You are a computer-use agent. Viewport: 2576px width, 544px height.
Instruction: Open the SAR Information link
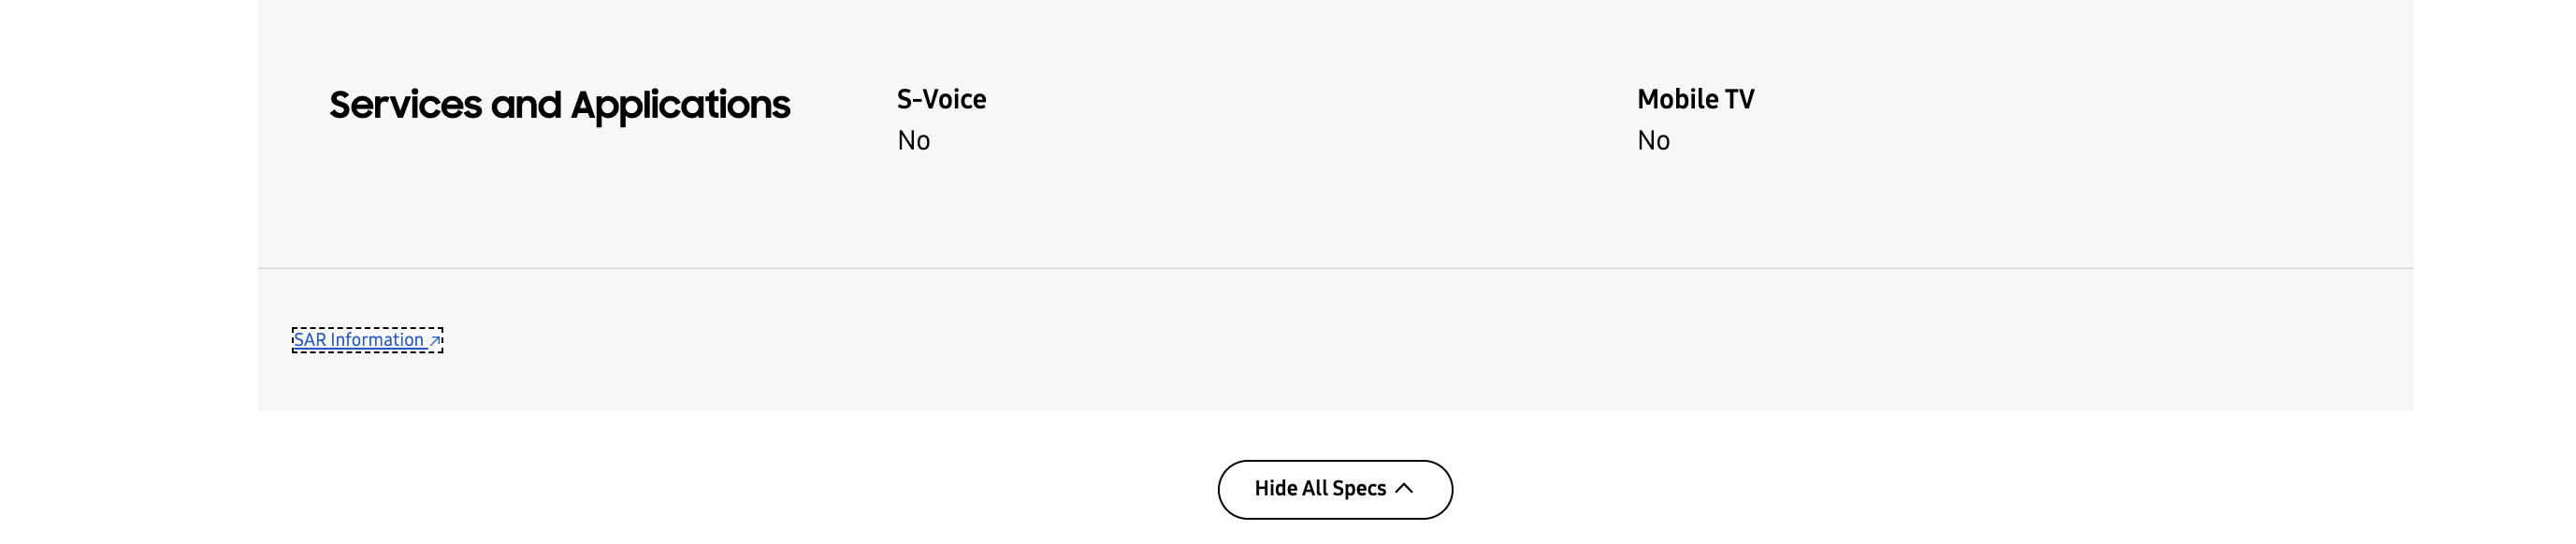359,340
